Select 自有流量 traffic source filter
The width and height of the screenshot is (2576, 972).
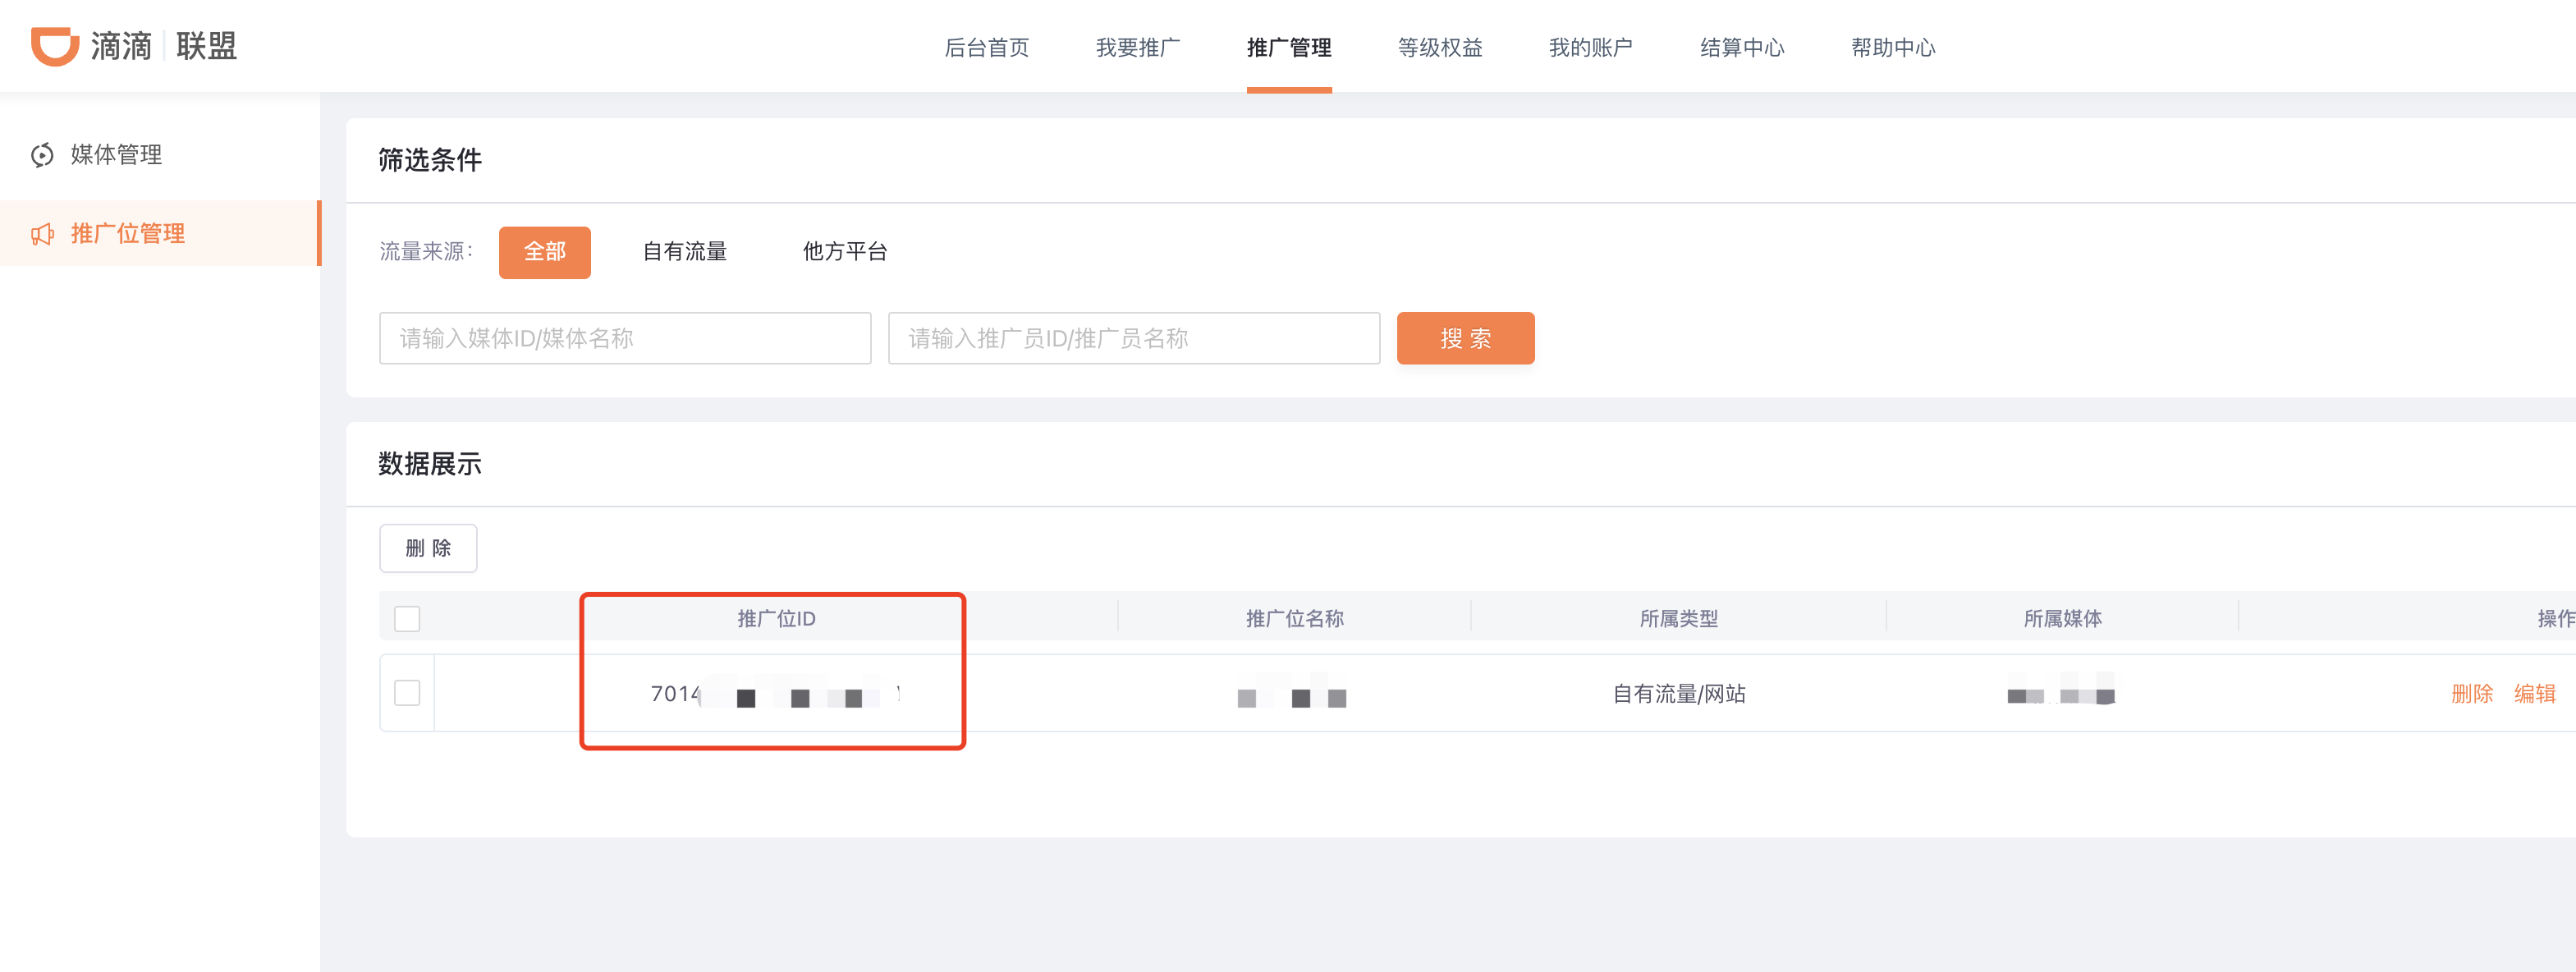pyautogui.click(x=684, y=252)
